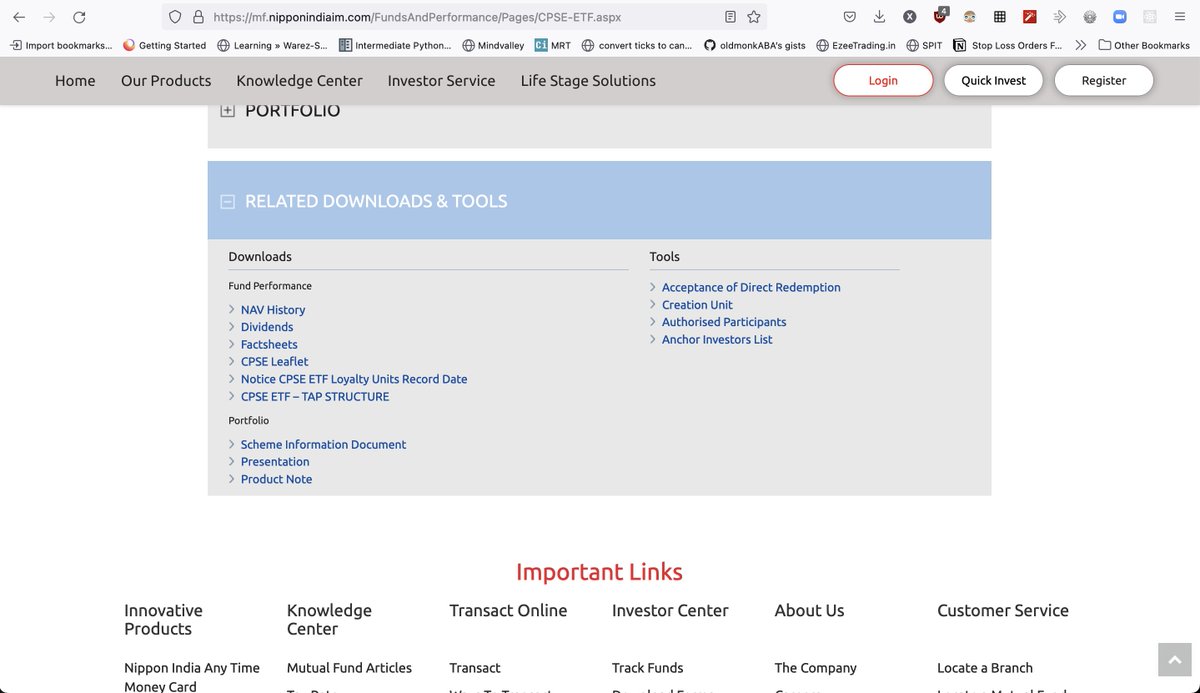Open the Firefox hamburger menu
Screen dimensions: 1200x693
(x=1180, y=17)
